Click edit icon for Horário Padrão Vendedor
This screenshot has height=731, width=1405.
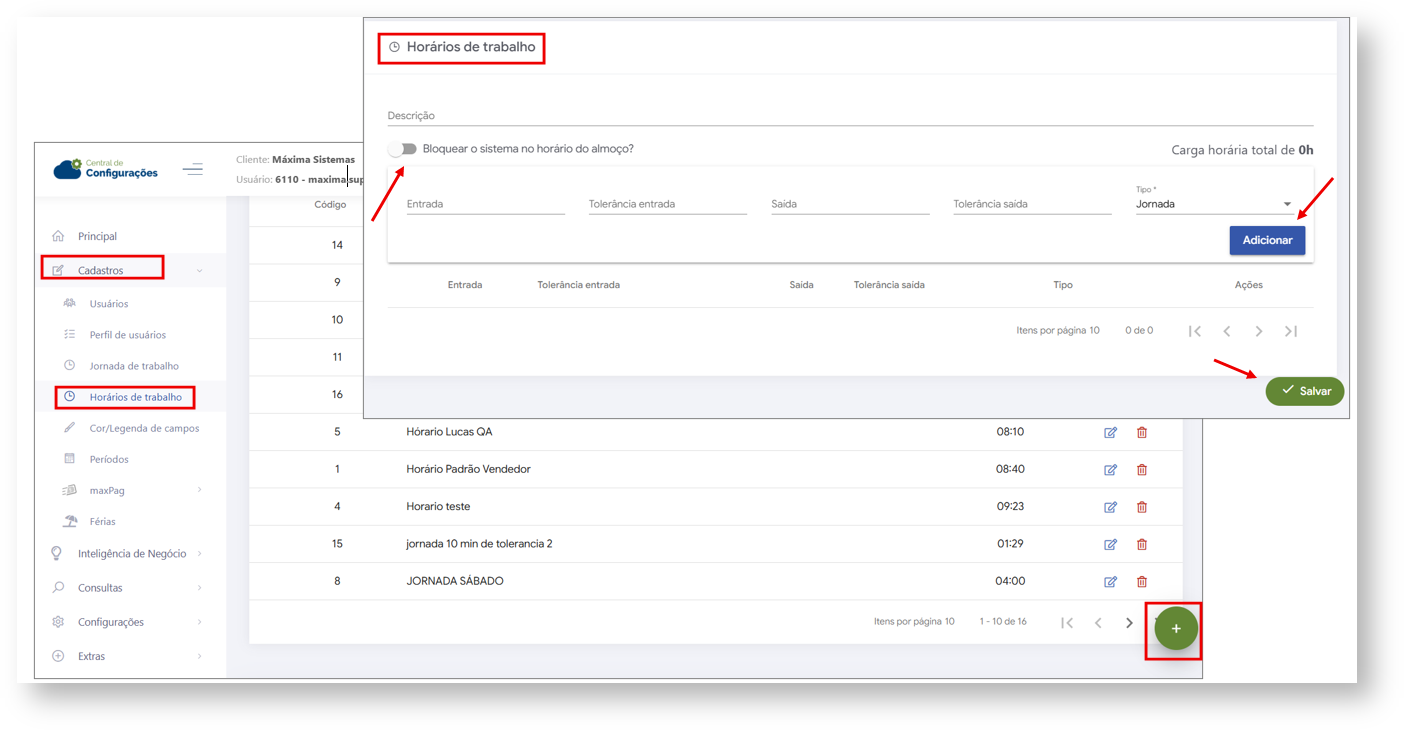1110,470
